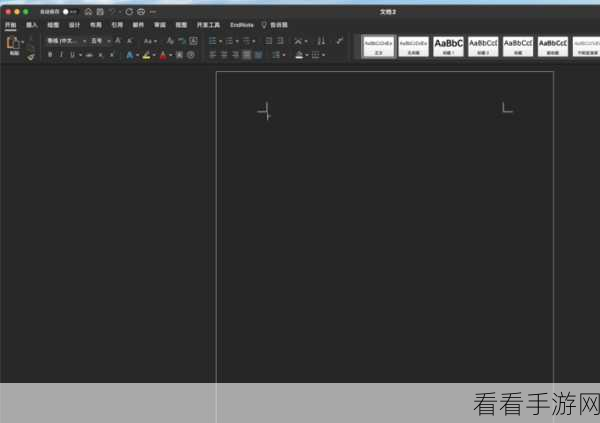
Task: Toggle show paragraph marks button
Action: click(339, 41)
